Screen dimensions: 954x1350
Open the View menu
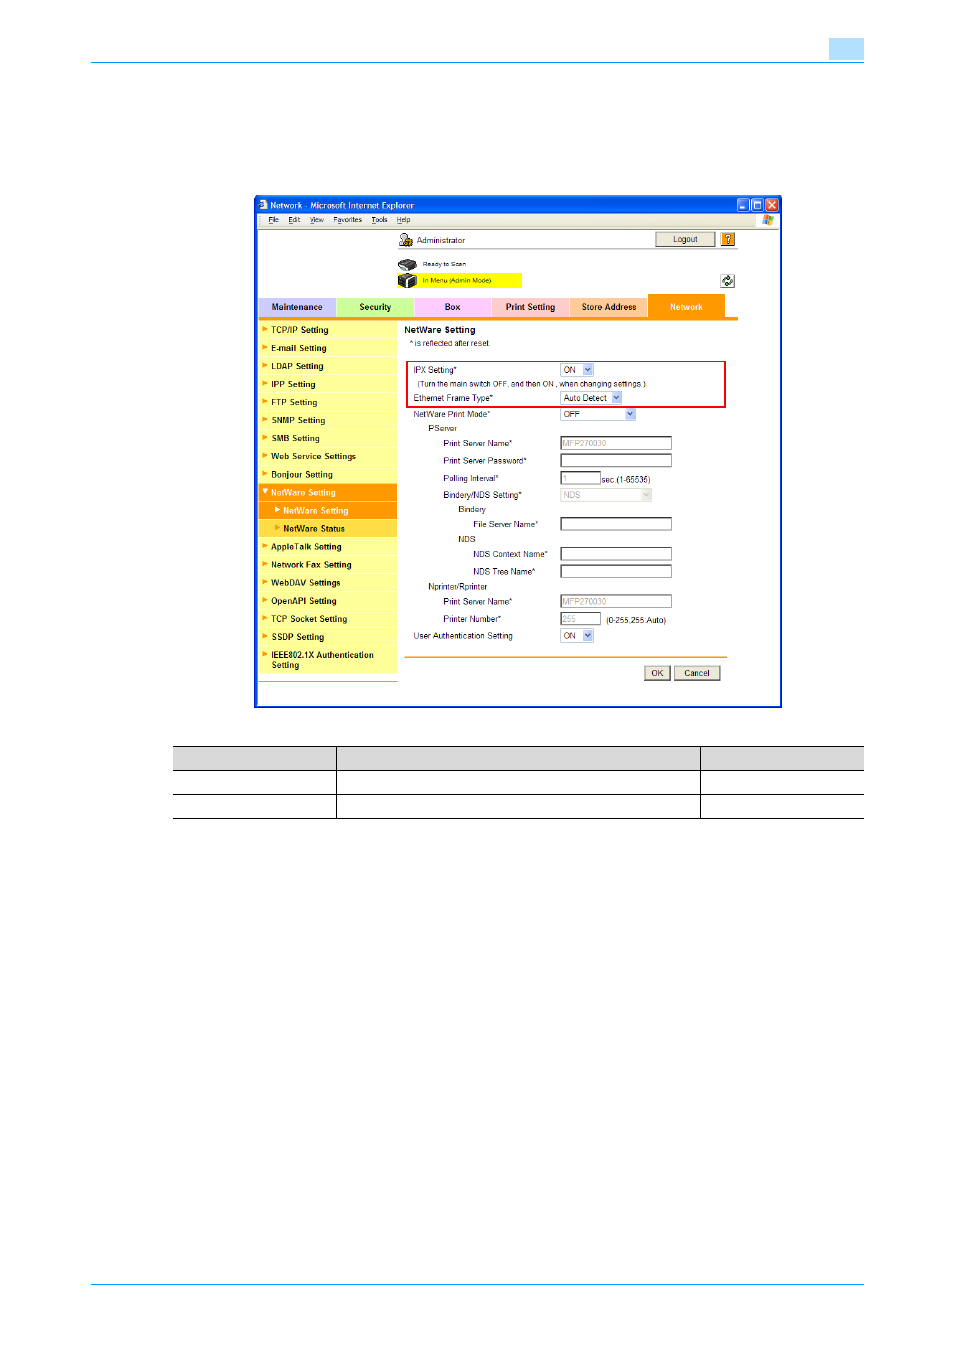coord(317,220)
